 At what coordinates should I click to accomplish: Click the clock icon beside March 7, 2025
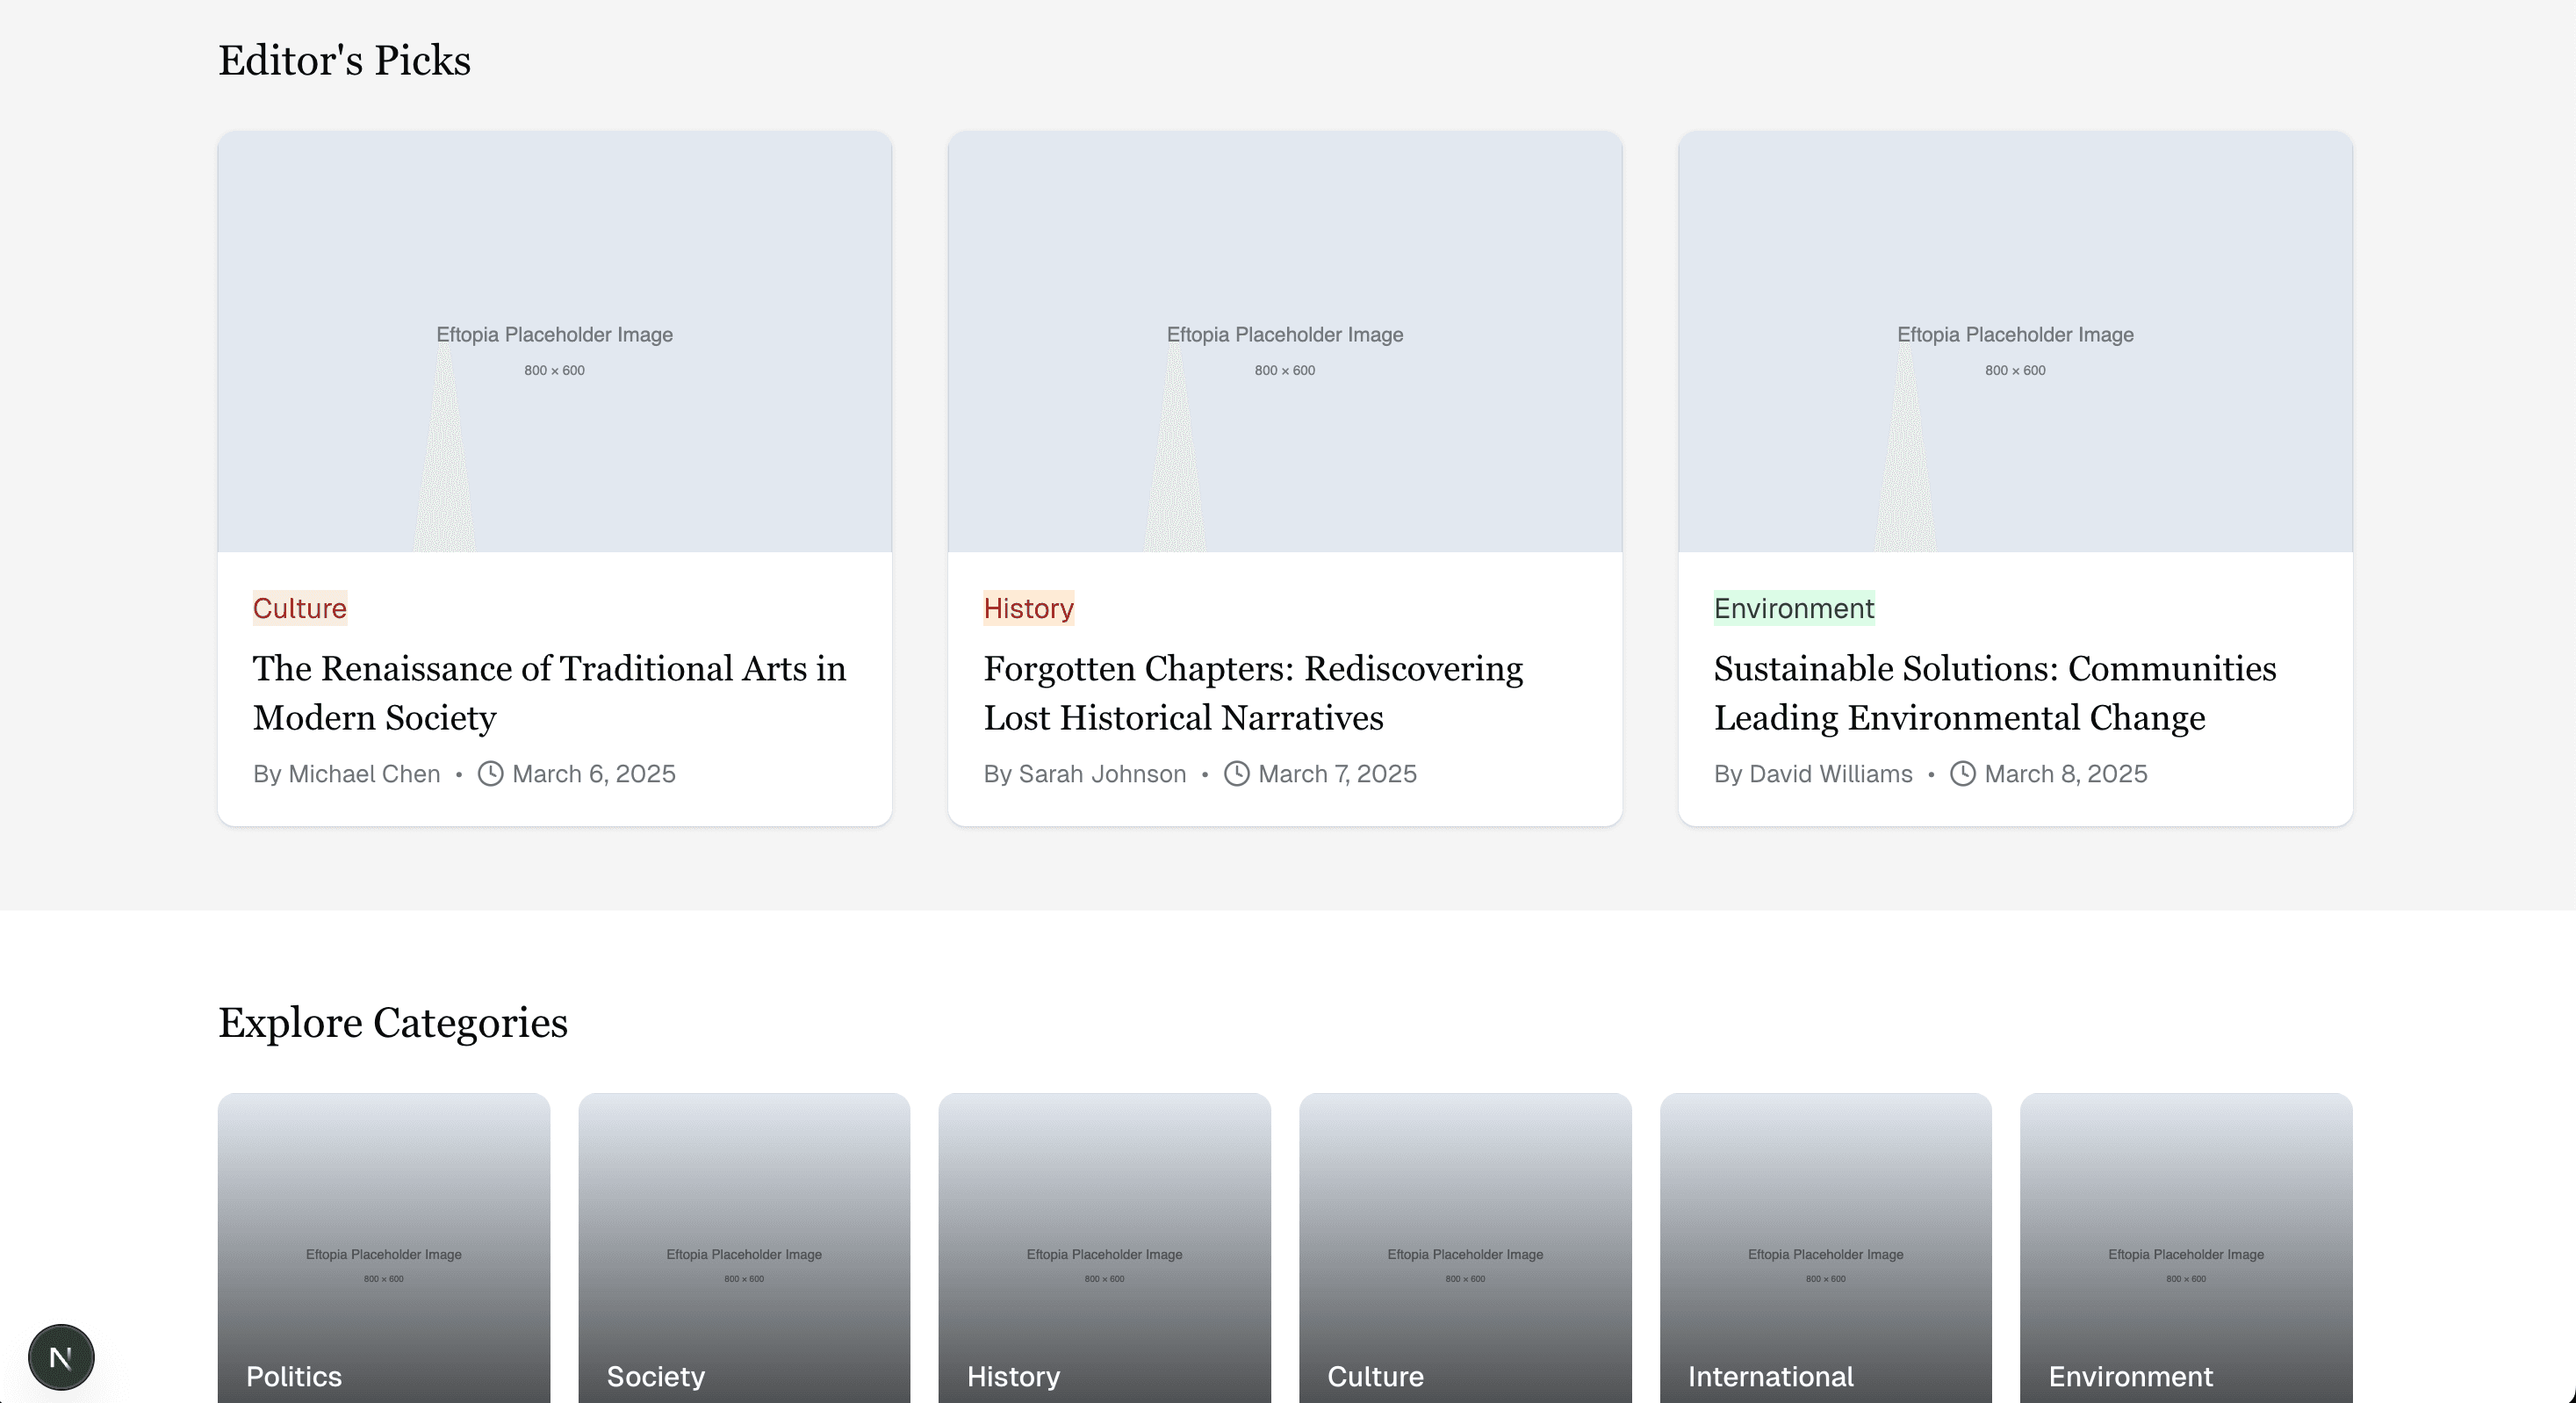[x=1237, y=774]
